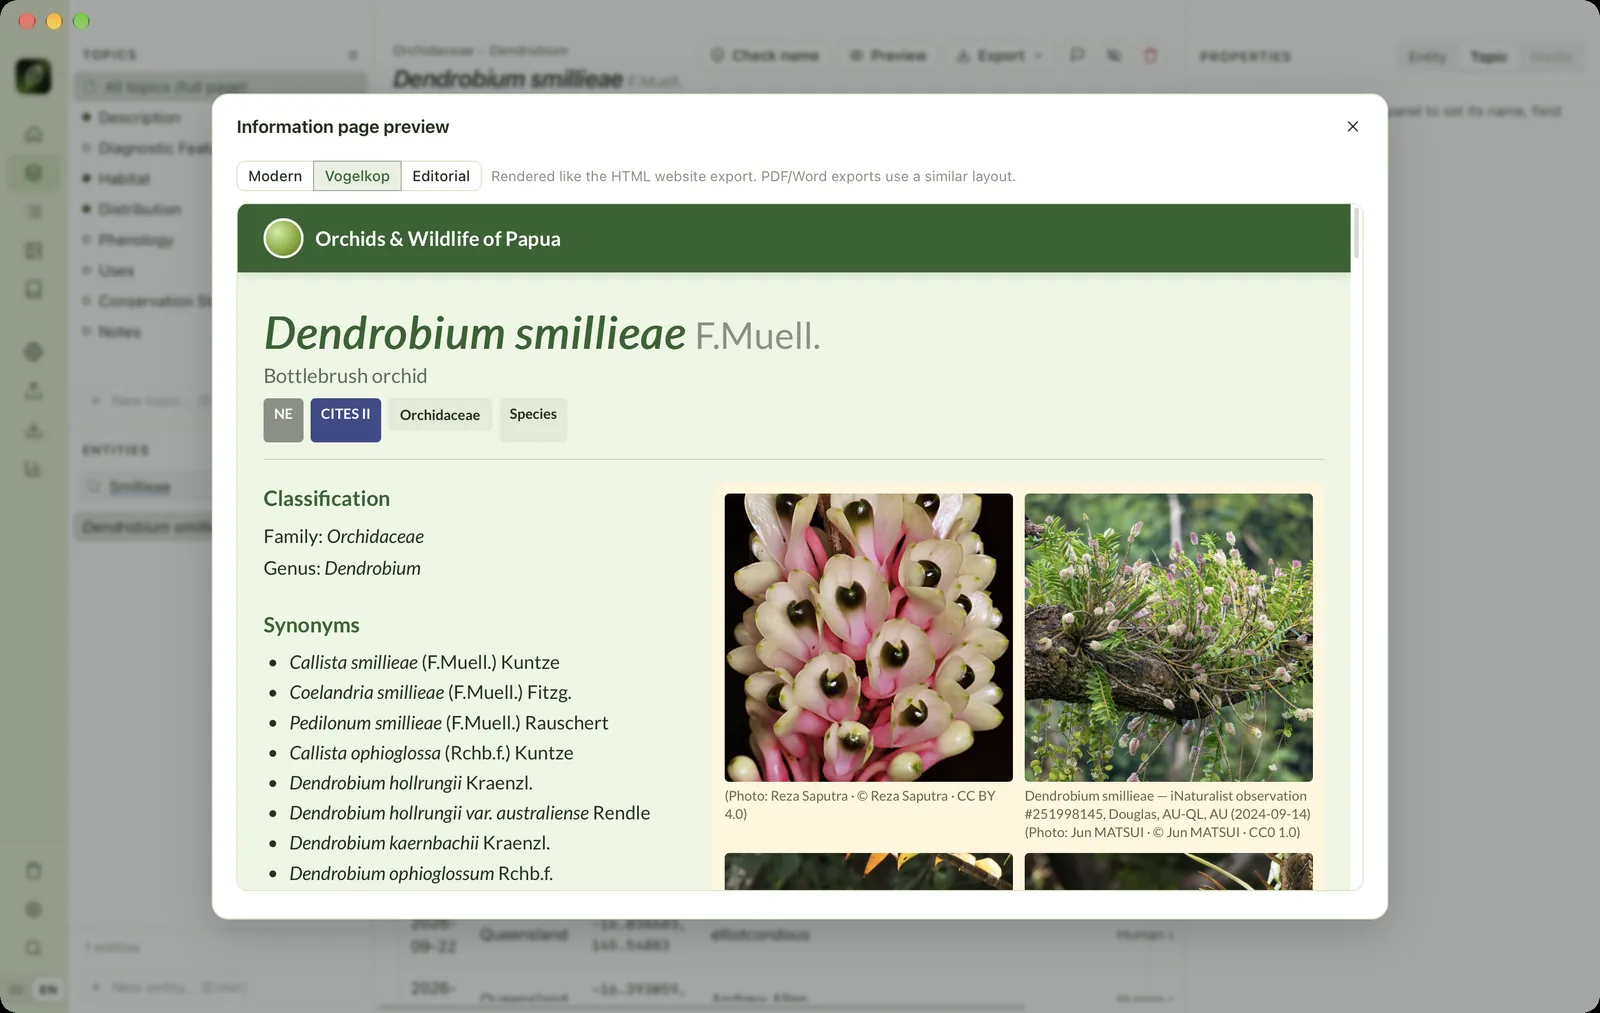
Task: Open the iNaturalist orchid-on-branch photo
Action: tap(1168, 637)
